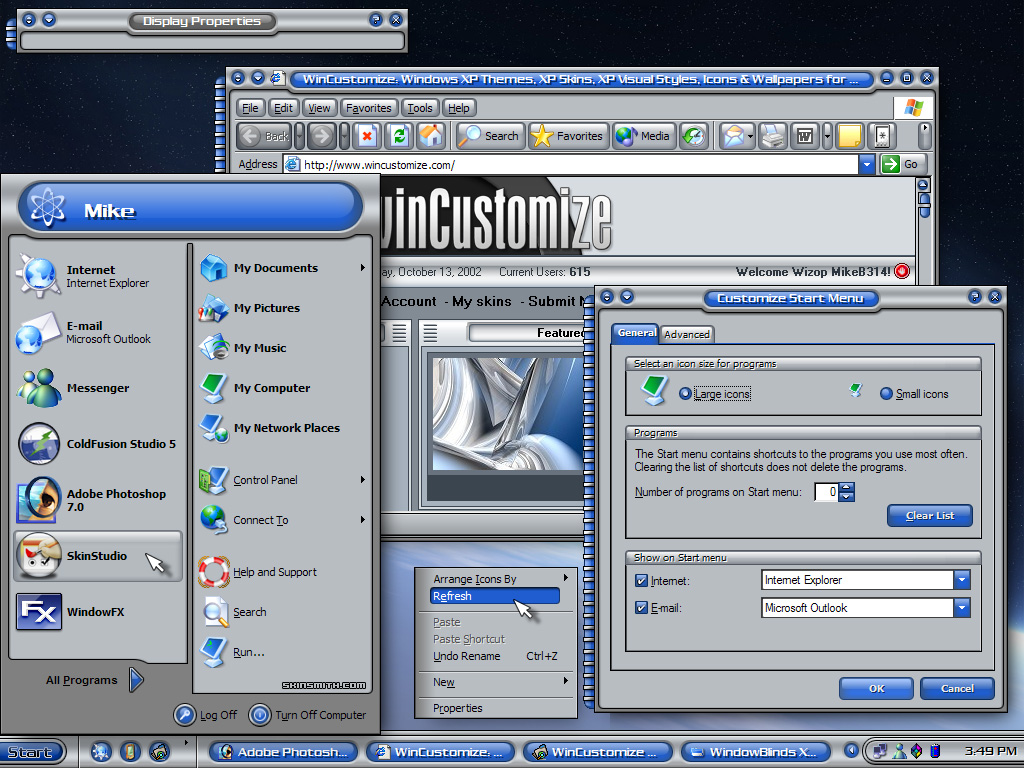Click the Refresh icon in browser toolbar
1024x768 pixels.
click(x=399, y=136)
